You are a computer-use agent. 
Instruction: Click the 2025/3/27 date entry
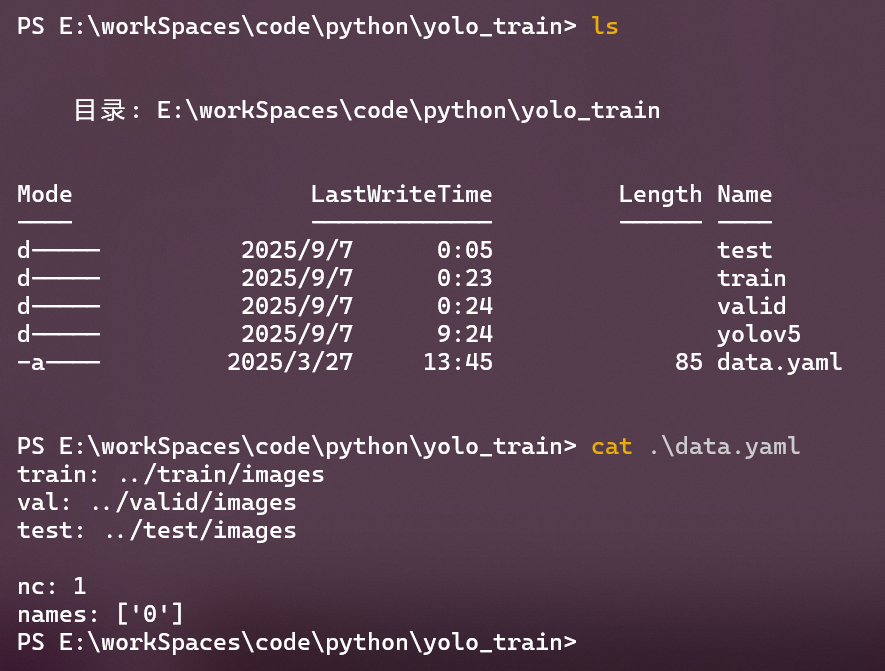(290, 362)
